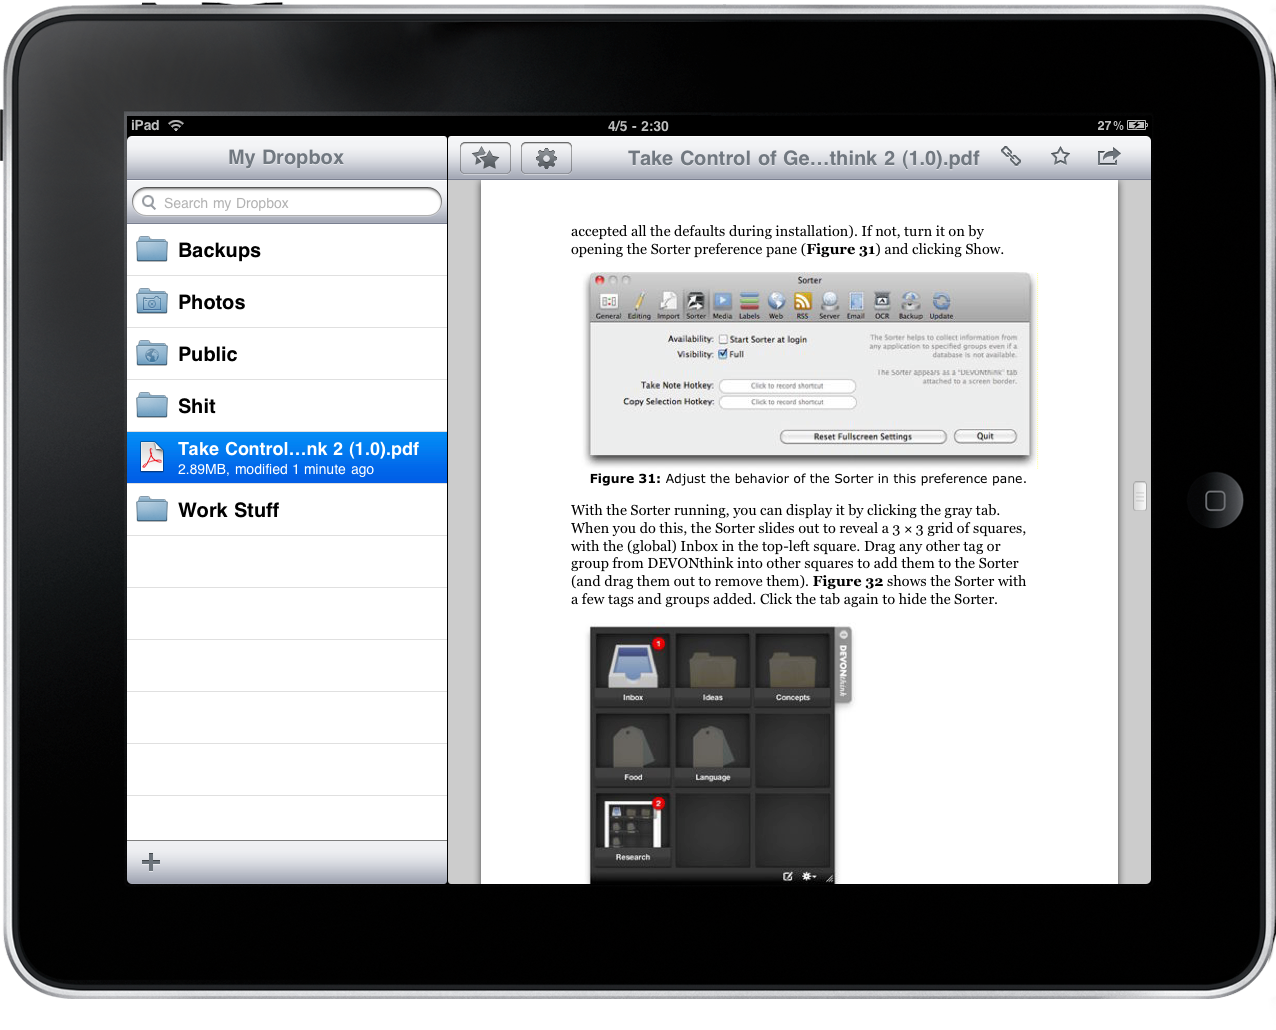Viewport: 1276px width, 1030px height.
Task: Tap the Wi-Fi status icon
Action: coord(176,125)
